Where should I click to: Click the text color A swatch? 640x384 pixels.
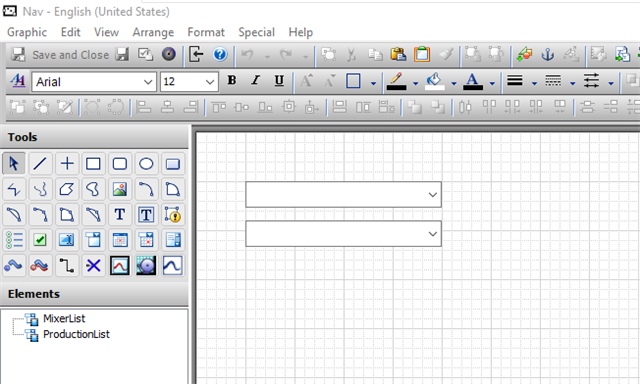click(x=473, y=81)
